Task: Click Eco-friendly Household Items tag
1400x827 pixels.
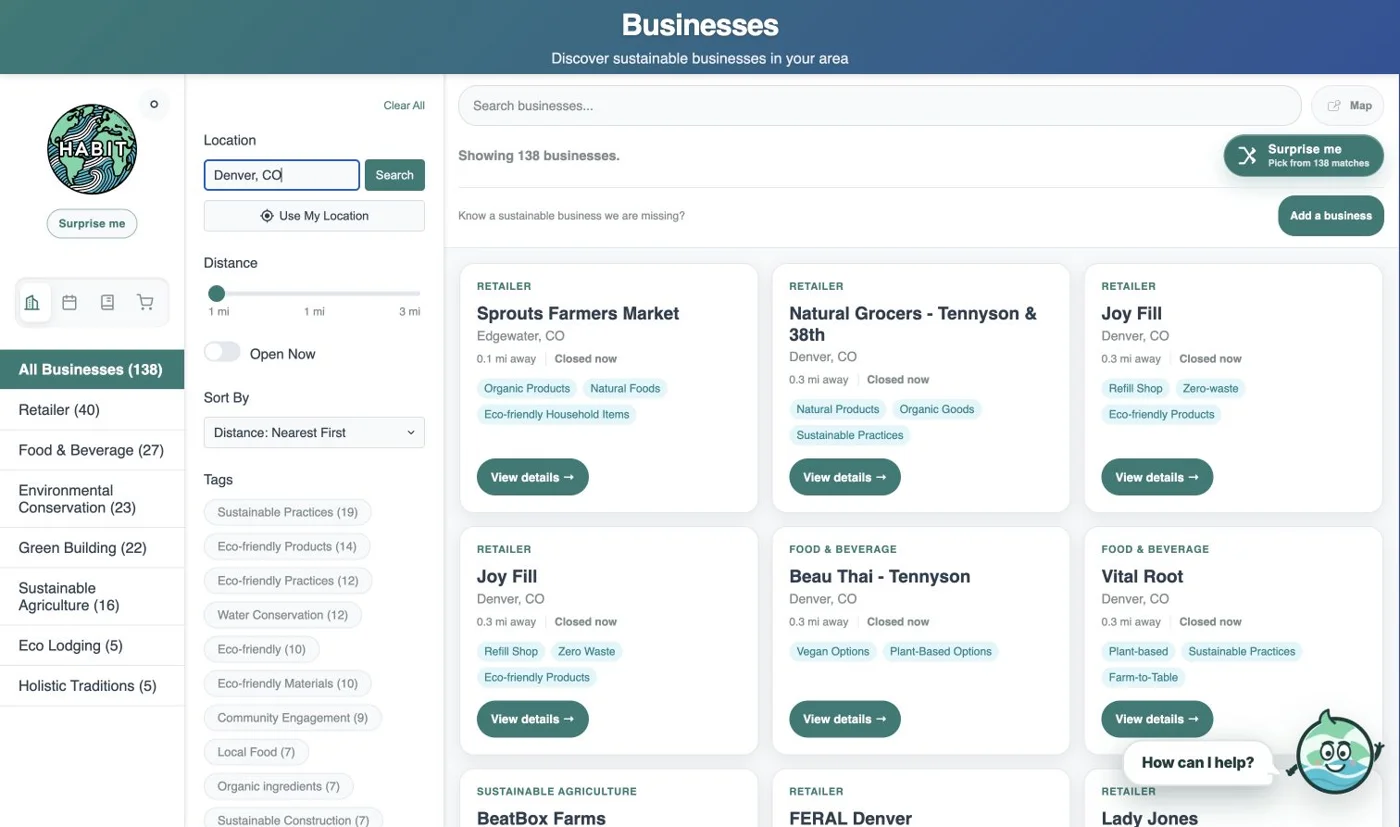Action: [x=556, y=414]
